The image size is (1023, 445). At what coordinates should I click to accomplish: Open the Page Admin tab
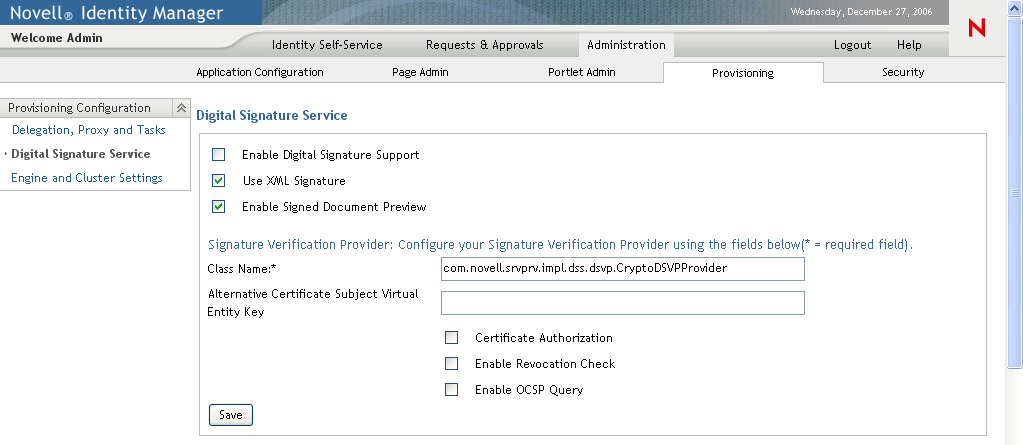[x=420, y=72]
